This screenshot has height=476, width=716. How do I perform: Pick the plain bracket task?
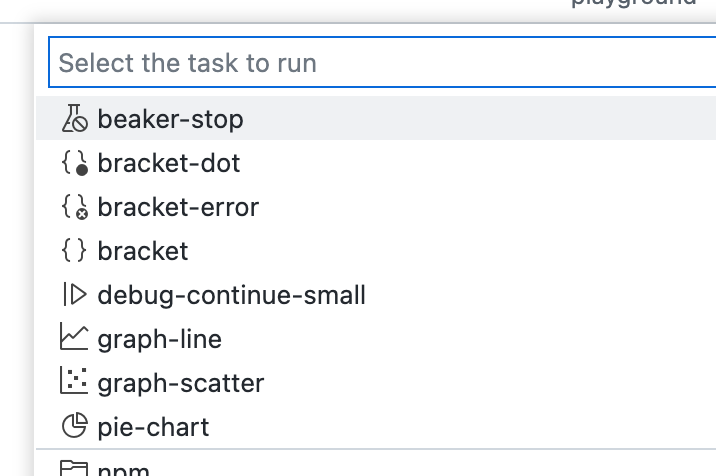pyautogui.click(x=143, y=251)
